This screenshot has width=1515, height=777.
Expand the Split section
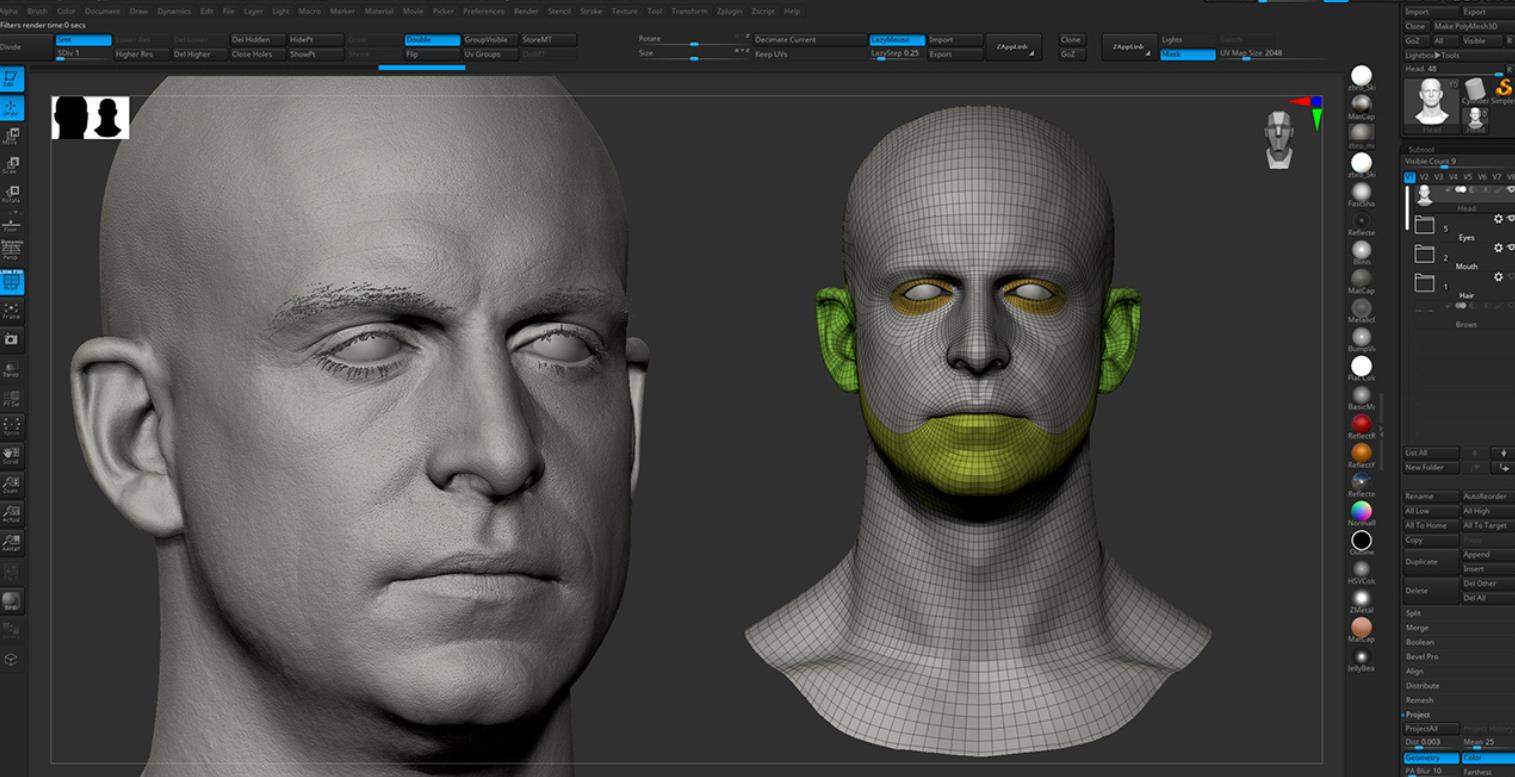pyautogui.click(x=1414, y=613)
